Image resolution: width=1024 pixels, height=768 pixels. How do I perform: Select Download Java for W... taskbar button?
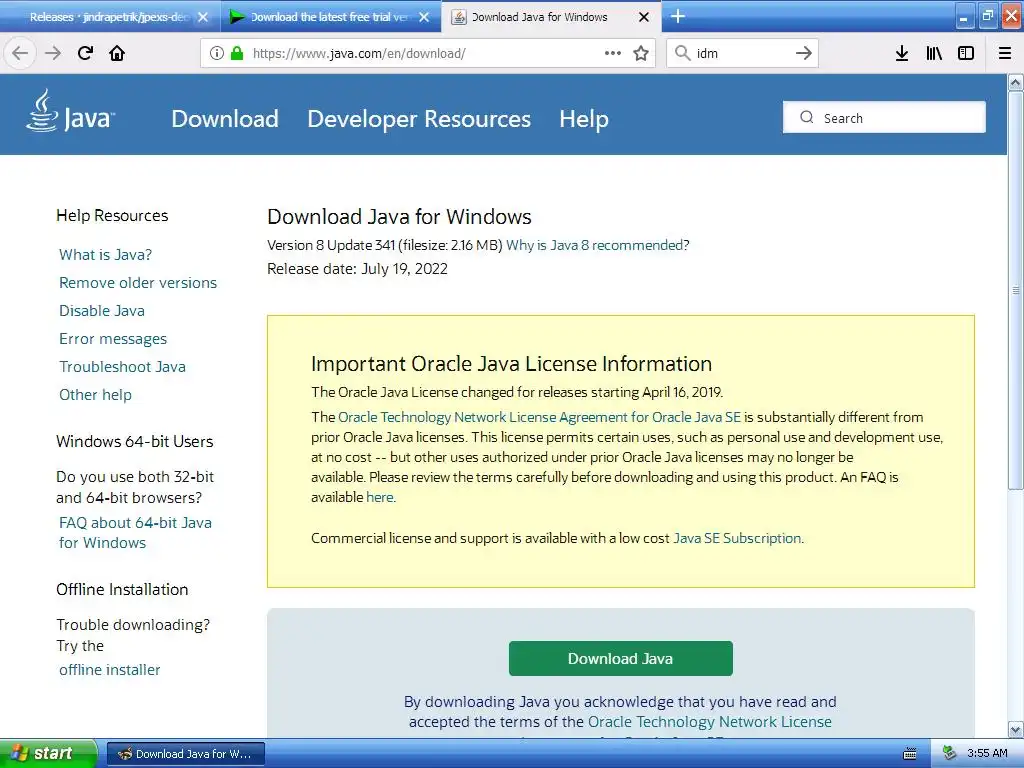pos(185,754)
